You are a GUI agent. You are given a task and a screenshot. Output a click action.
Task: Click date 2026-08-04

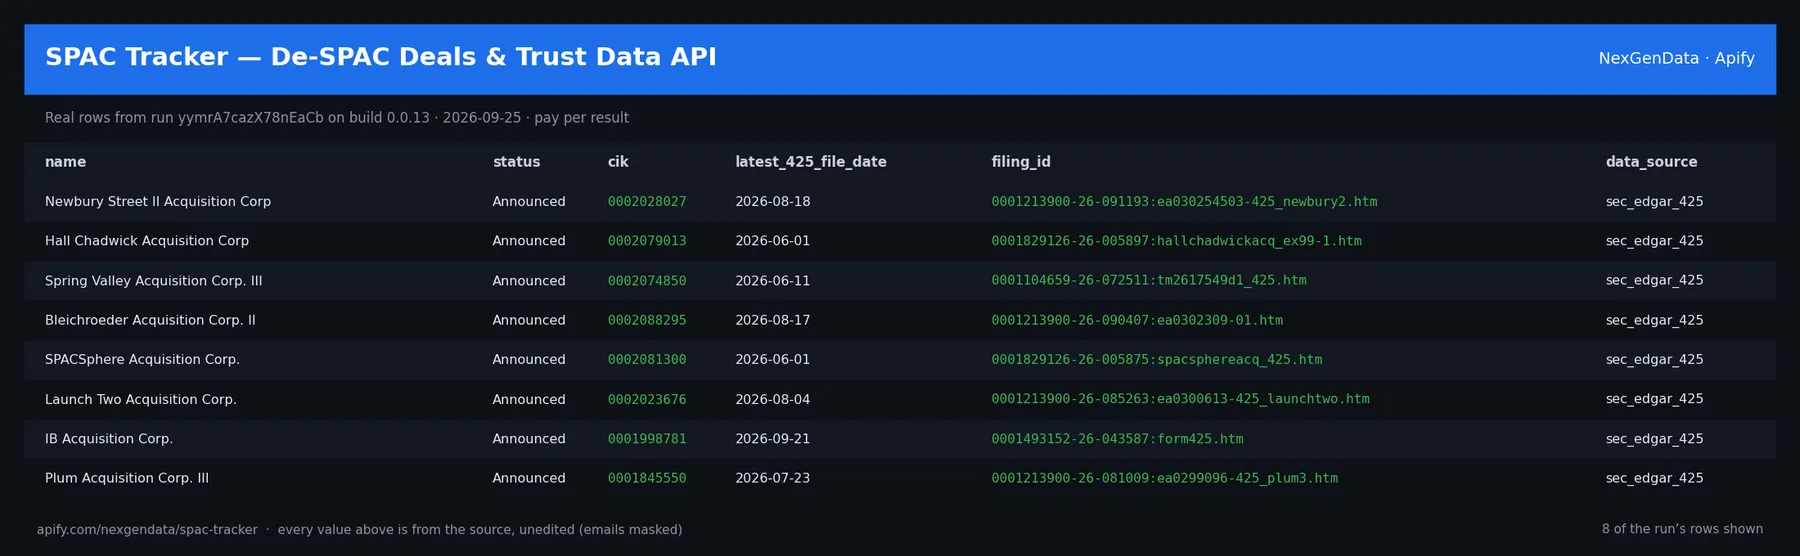click(x=773, y=399)
